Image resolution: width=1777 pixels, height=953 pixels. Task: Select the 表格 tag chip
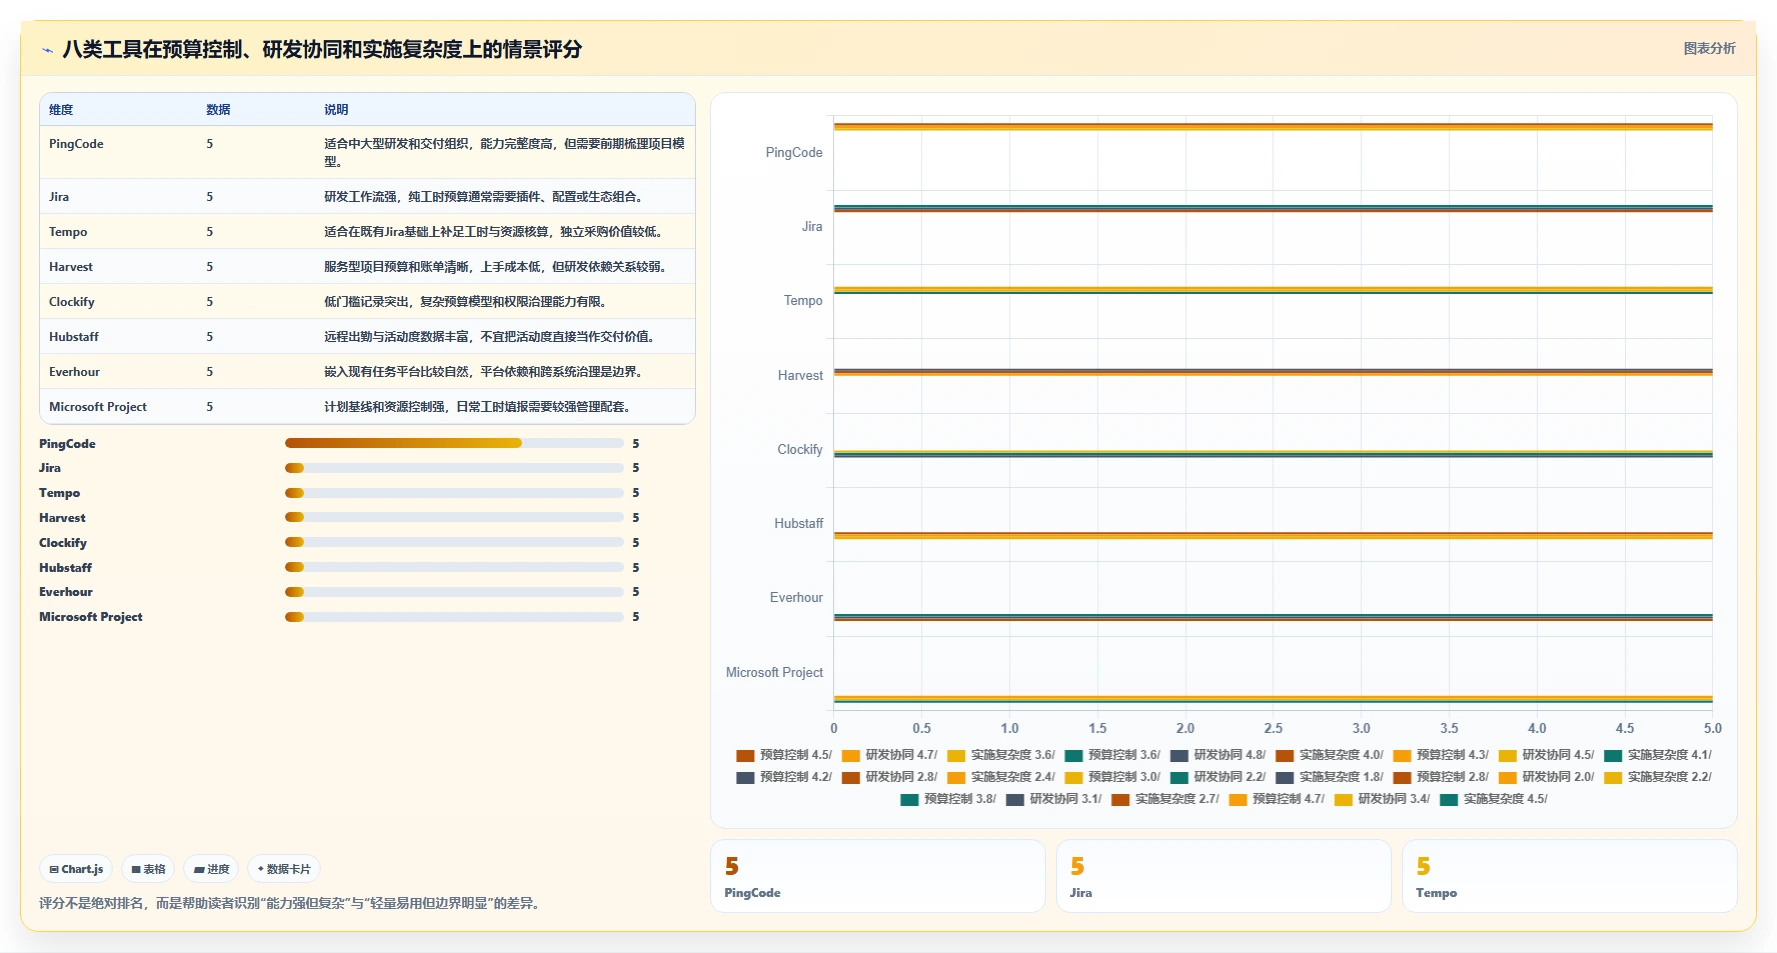(x=148, y=869)
